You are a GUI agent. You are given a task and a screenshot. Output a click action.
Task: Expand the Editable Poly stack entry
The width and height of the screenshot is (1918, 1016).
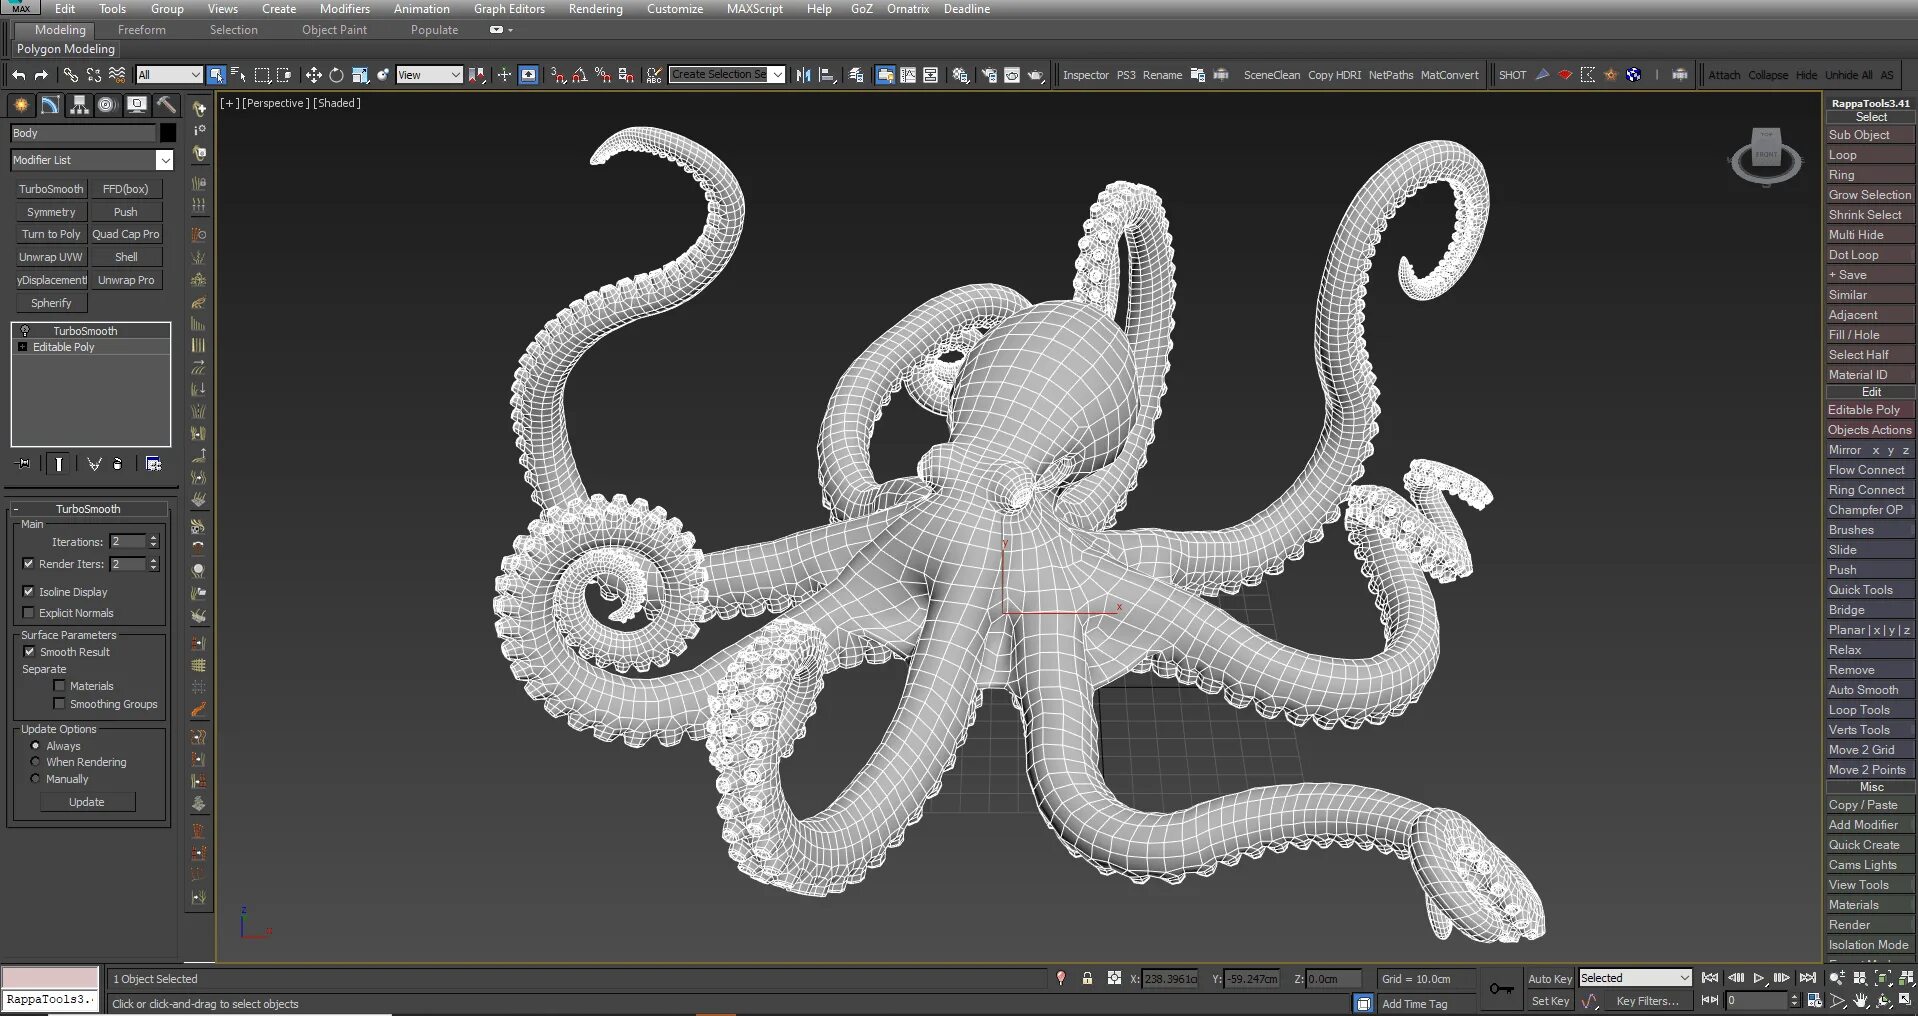22,347
